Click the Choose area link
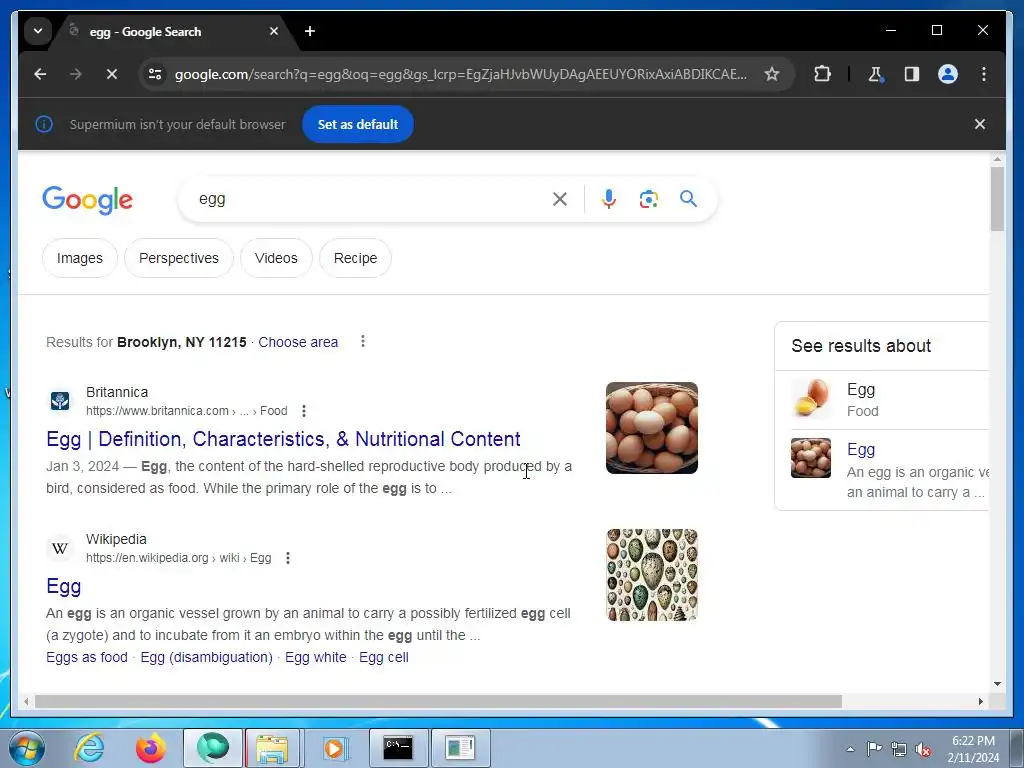1024x768 pixels. 298,342
